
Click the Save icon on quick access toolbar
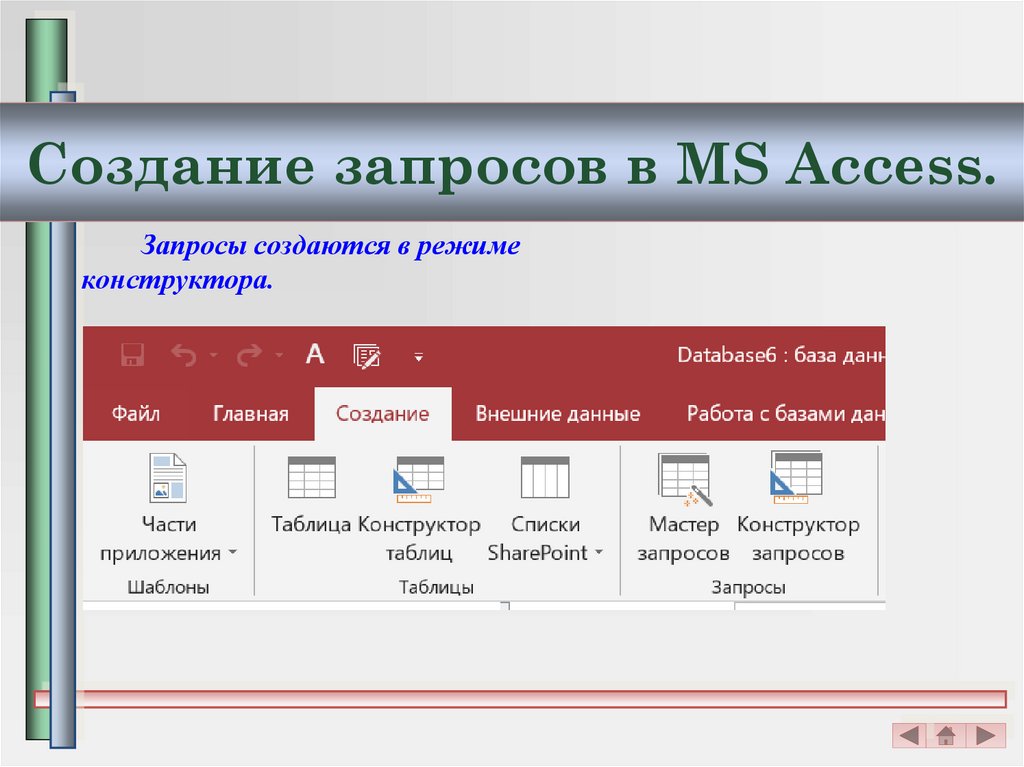(133, 355)
